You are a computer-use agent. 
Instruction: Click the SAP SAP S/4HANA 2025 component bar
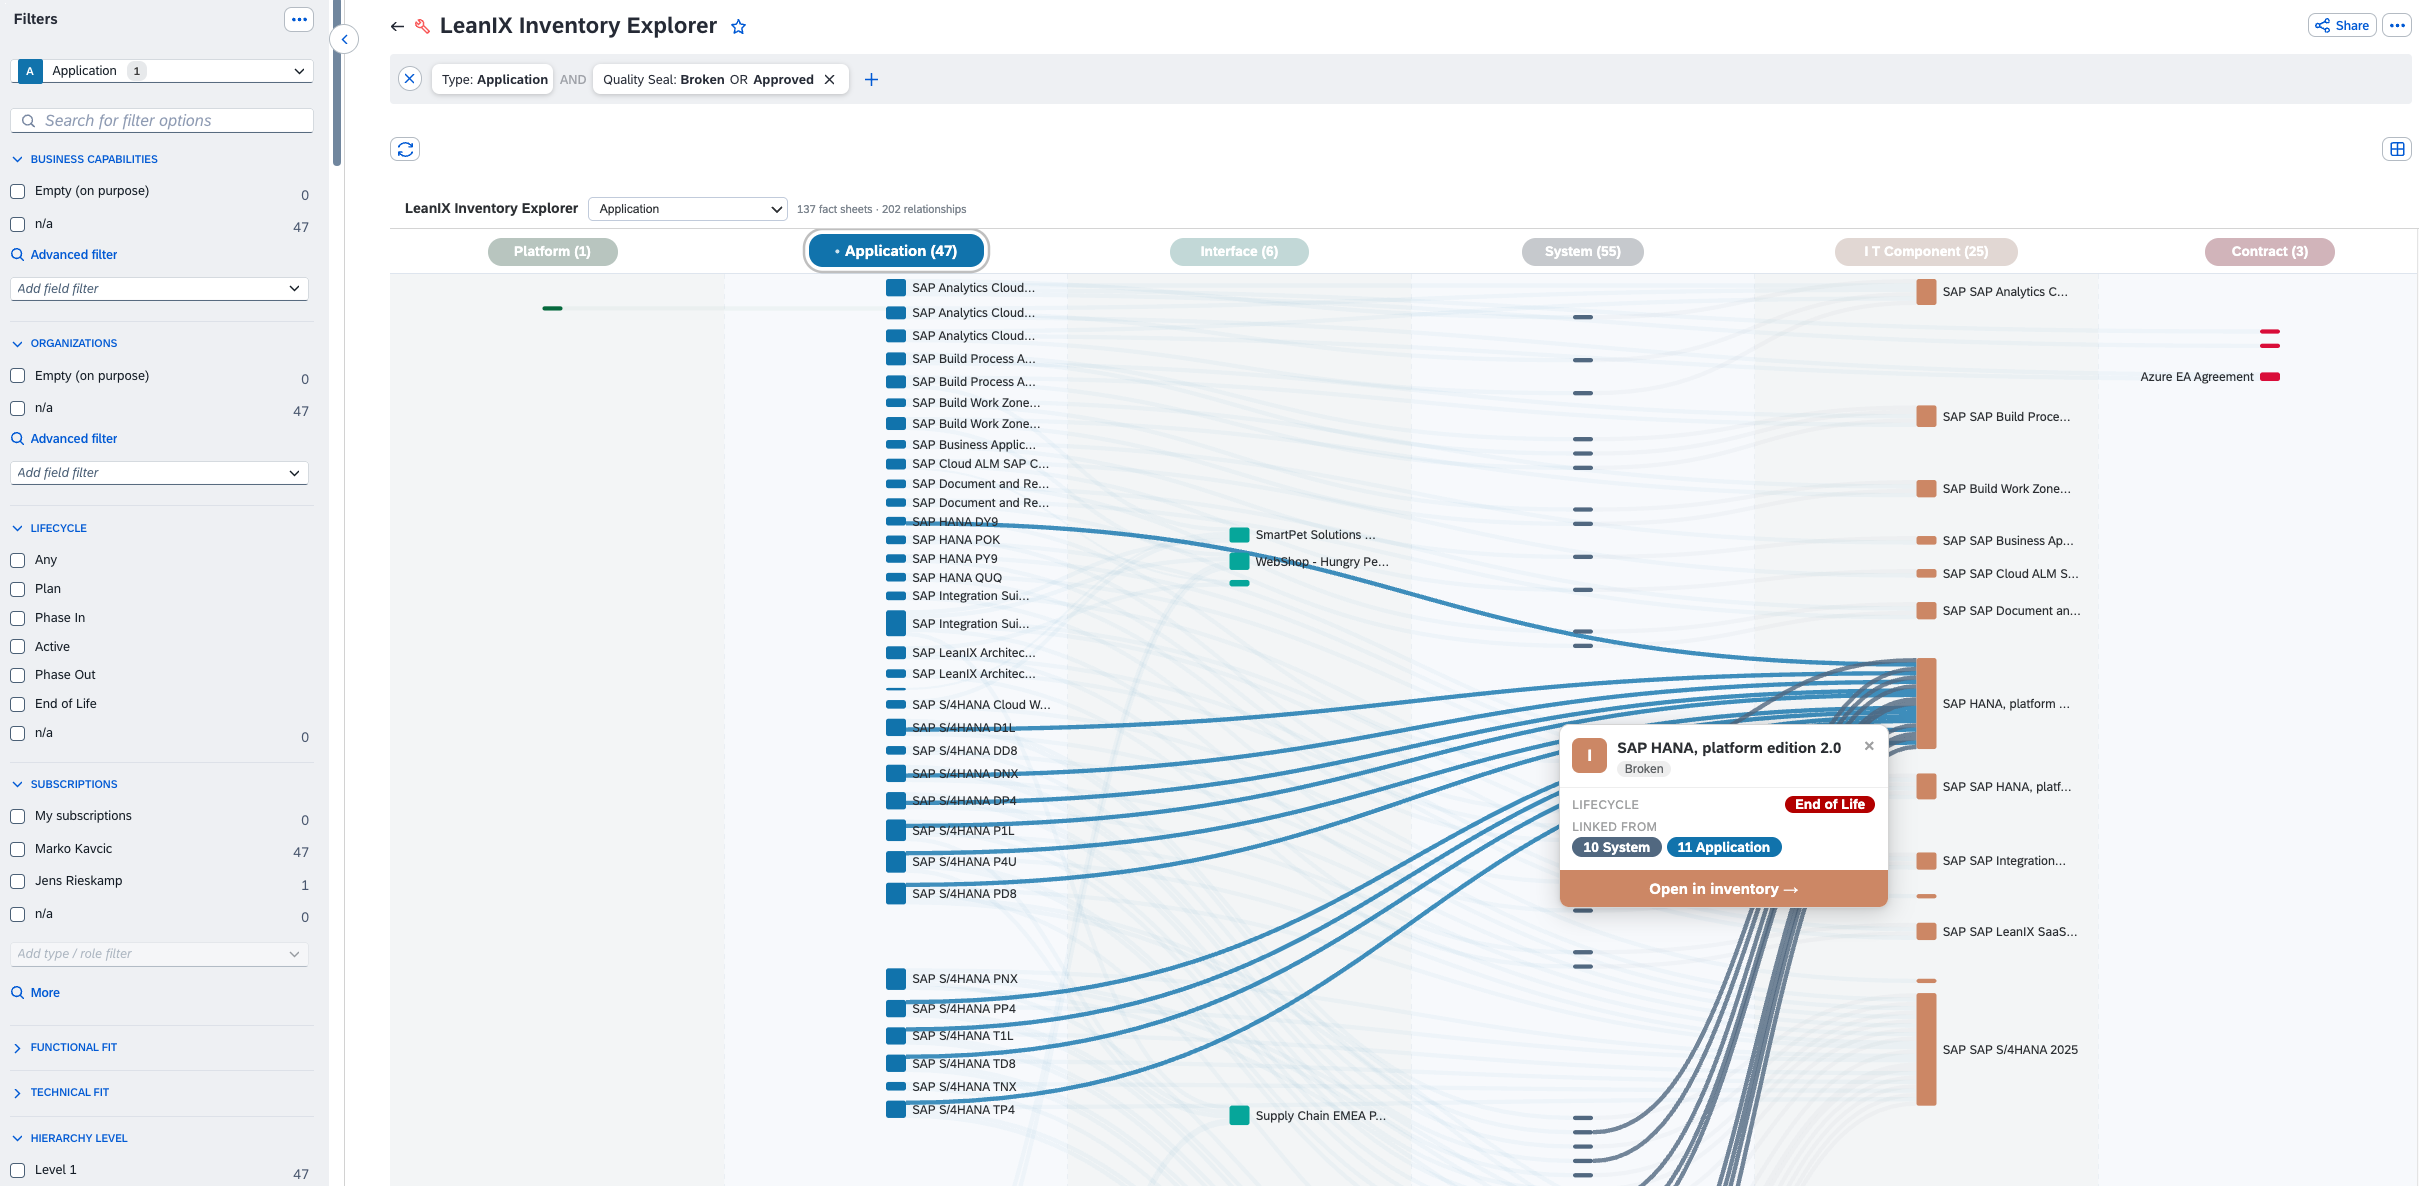click(x=1926, y=1049)
